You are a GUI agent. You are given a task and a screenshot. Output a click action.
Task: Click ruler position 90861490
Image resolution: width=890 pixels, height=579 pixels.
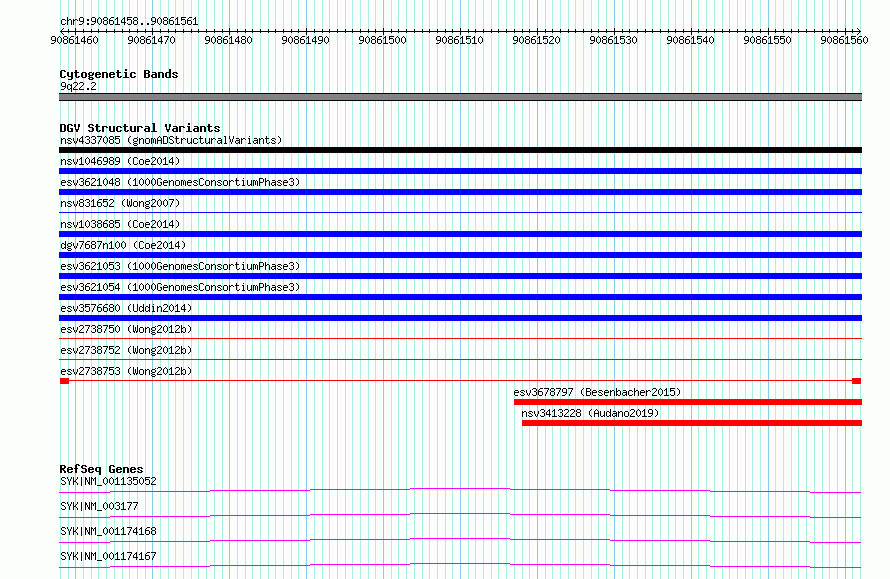(x=305, y=40)
